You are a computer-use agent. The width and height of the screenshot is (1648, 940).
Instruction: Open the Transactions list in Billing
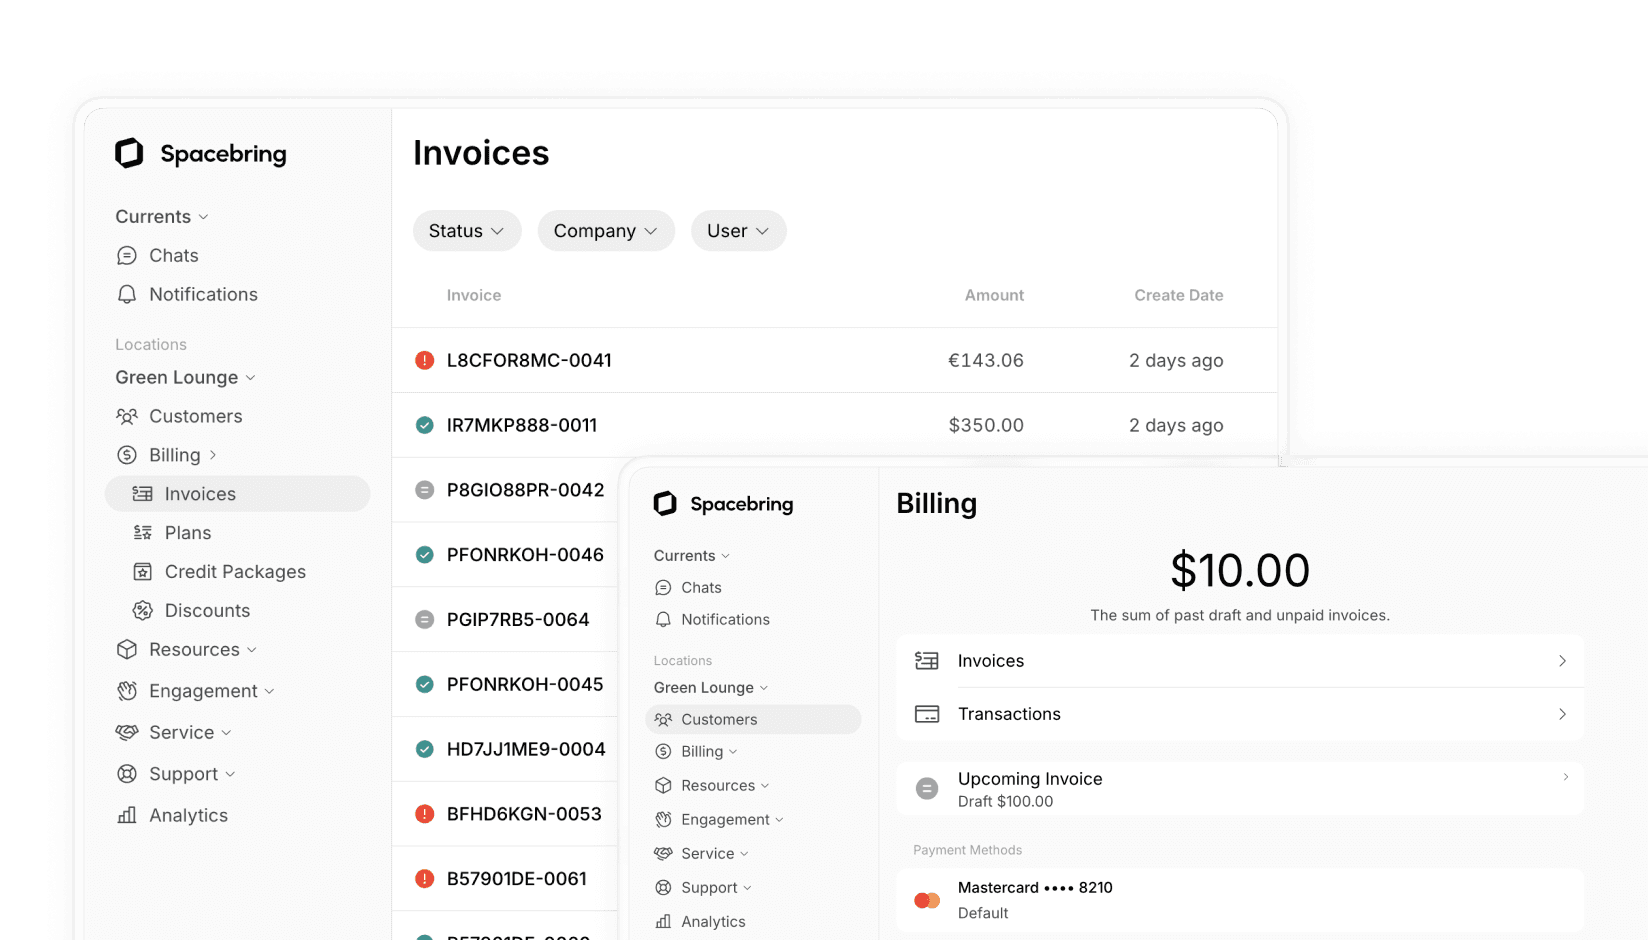[1009, 714]
